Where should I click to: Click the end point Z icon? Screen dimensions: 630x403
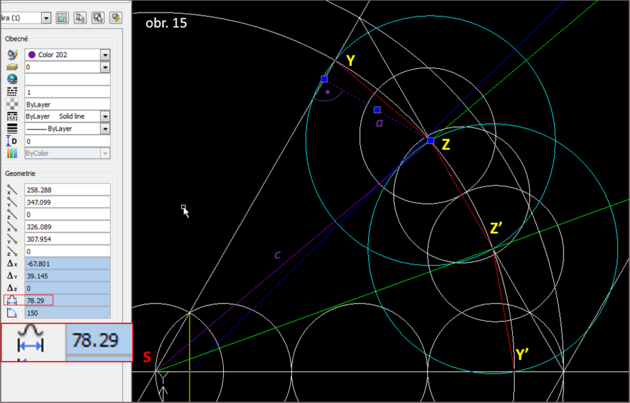(12, 252)
